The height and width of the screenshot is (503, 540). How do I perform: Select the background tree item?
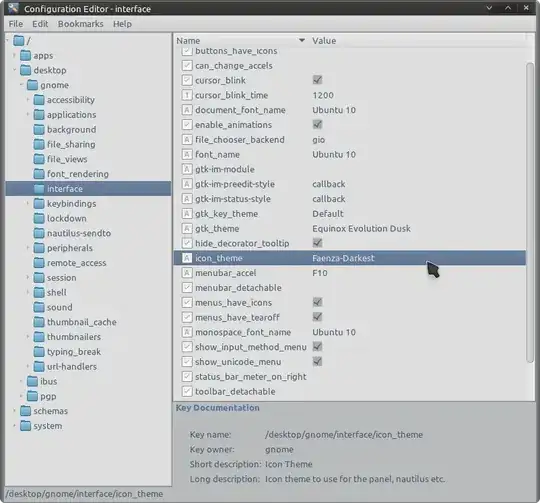71,129
